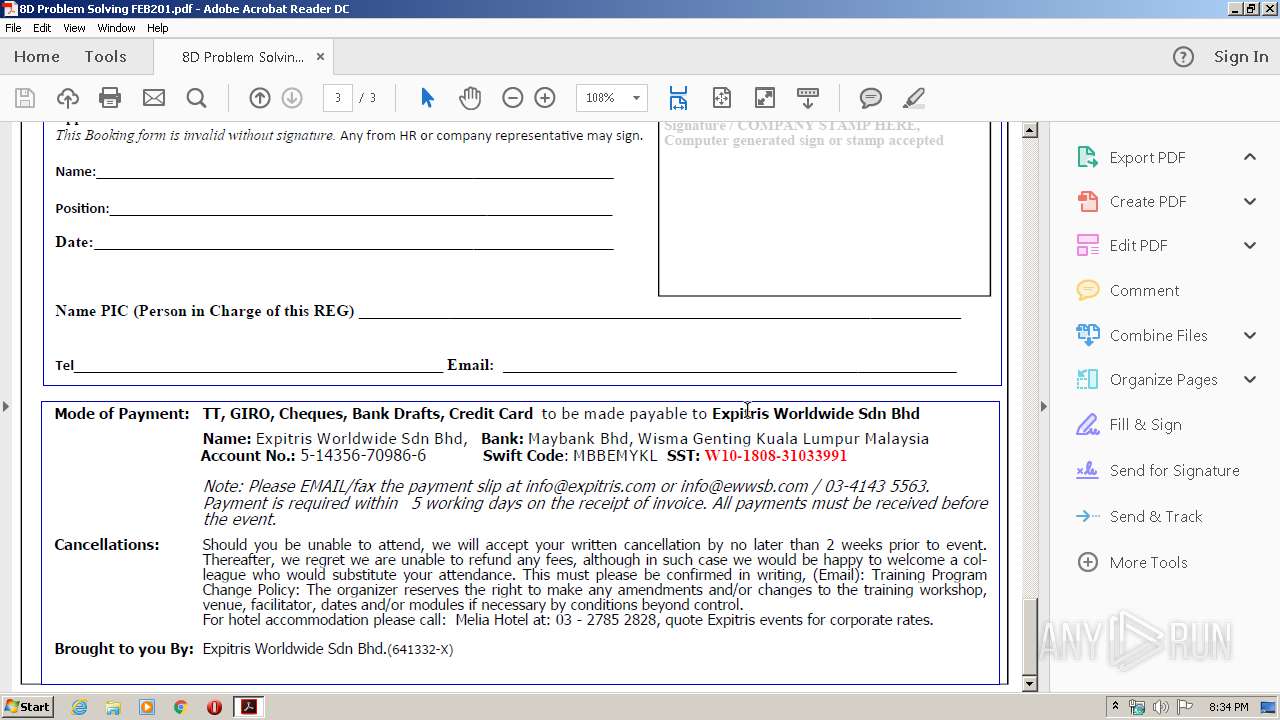Go to previous page arrow
Screen dimensions: 1280x720
(259, 97)
